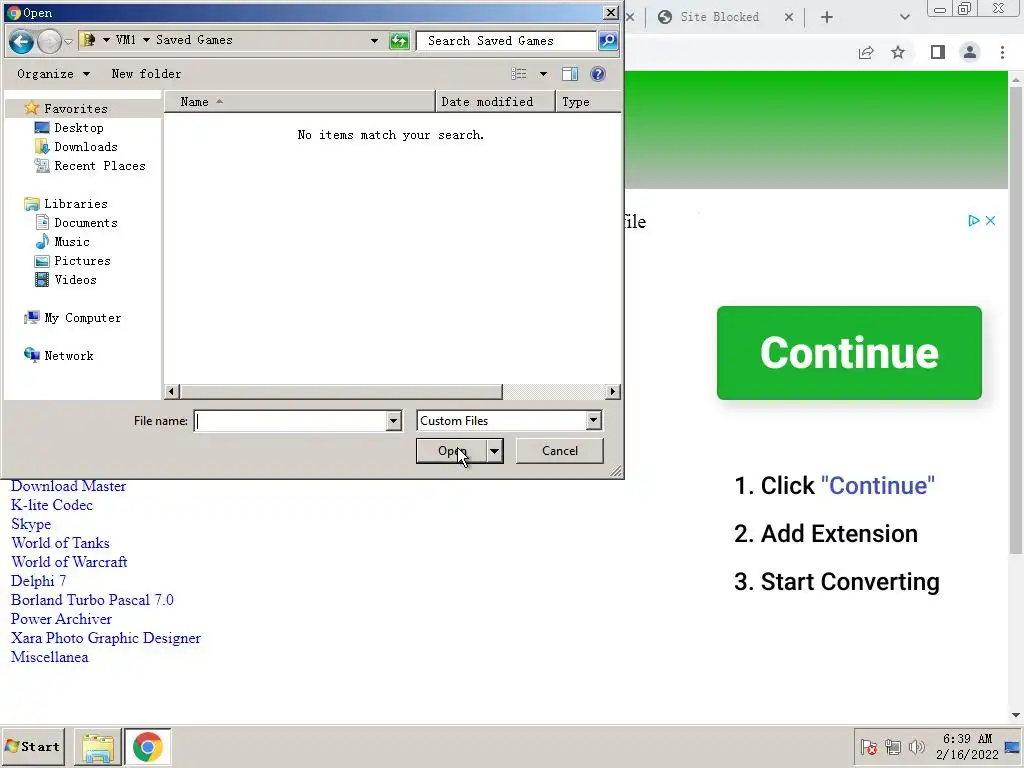This screenshot has height=768, width=1024.
Task: Click the scroll left arrow of file list
Action: [171, 392]
